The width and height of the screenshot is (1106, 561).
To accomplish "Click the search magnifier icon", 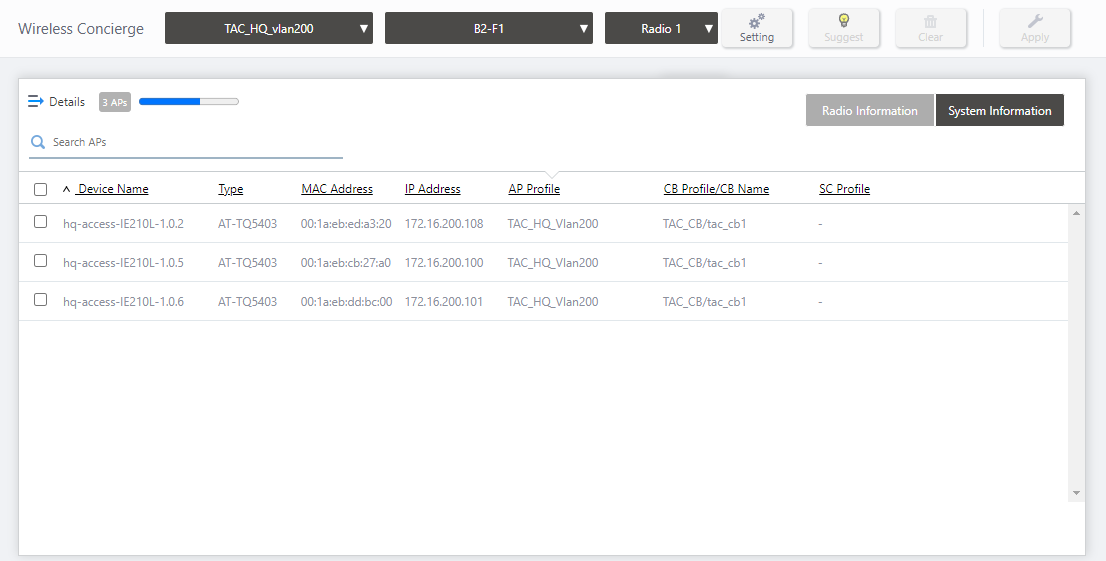I will tap(38, 142).
